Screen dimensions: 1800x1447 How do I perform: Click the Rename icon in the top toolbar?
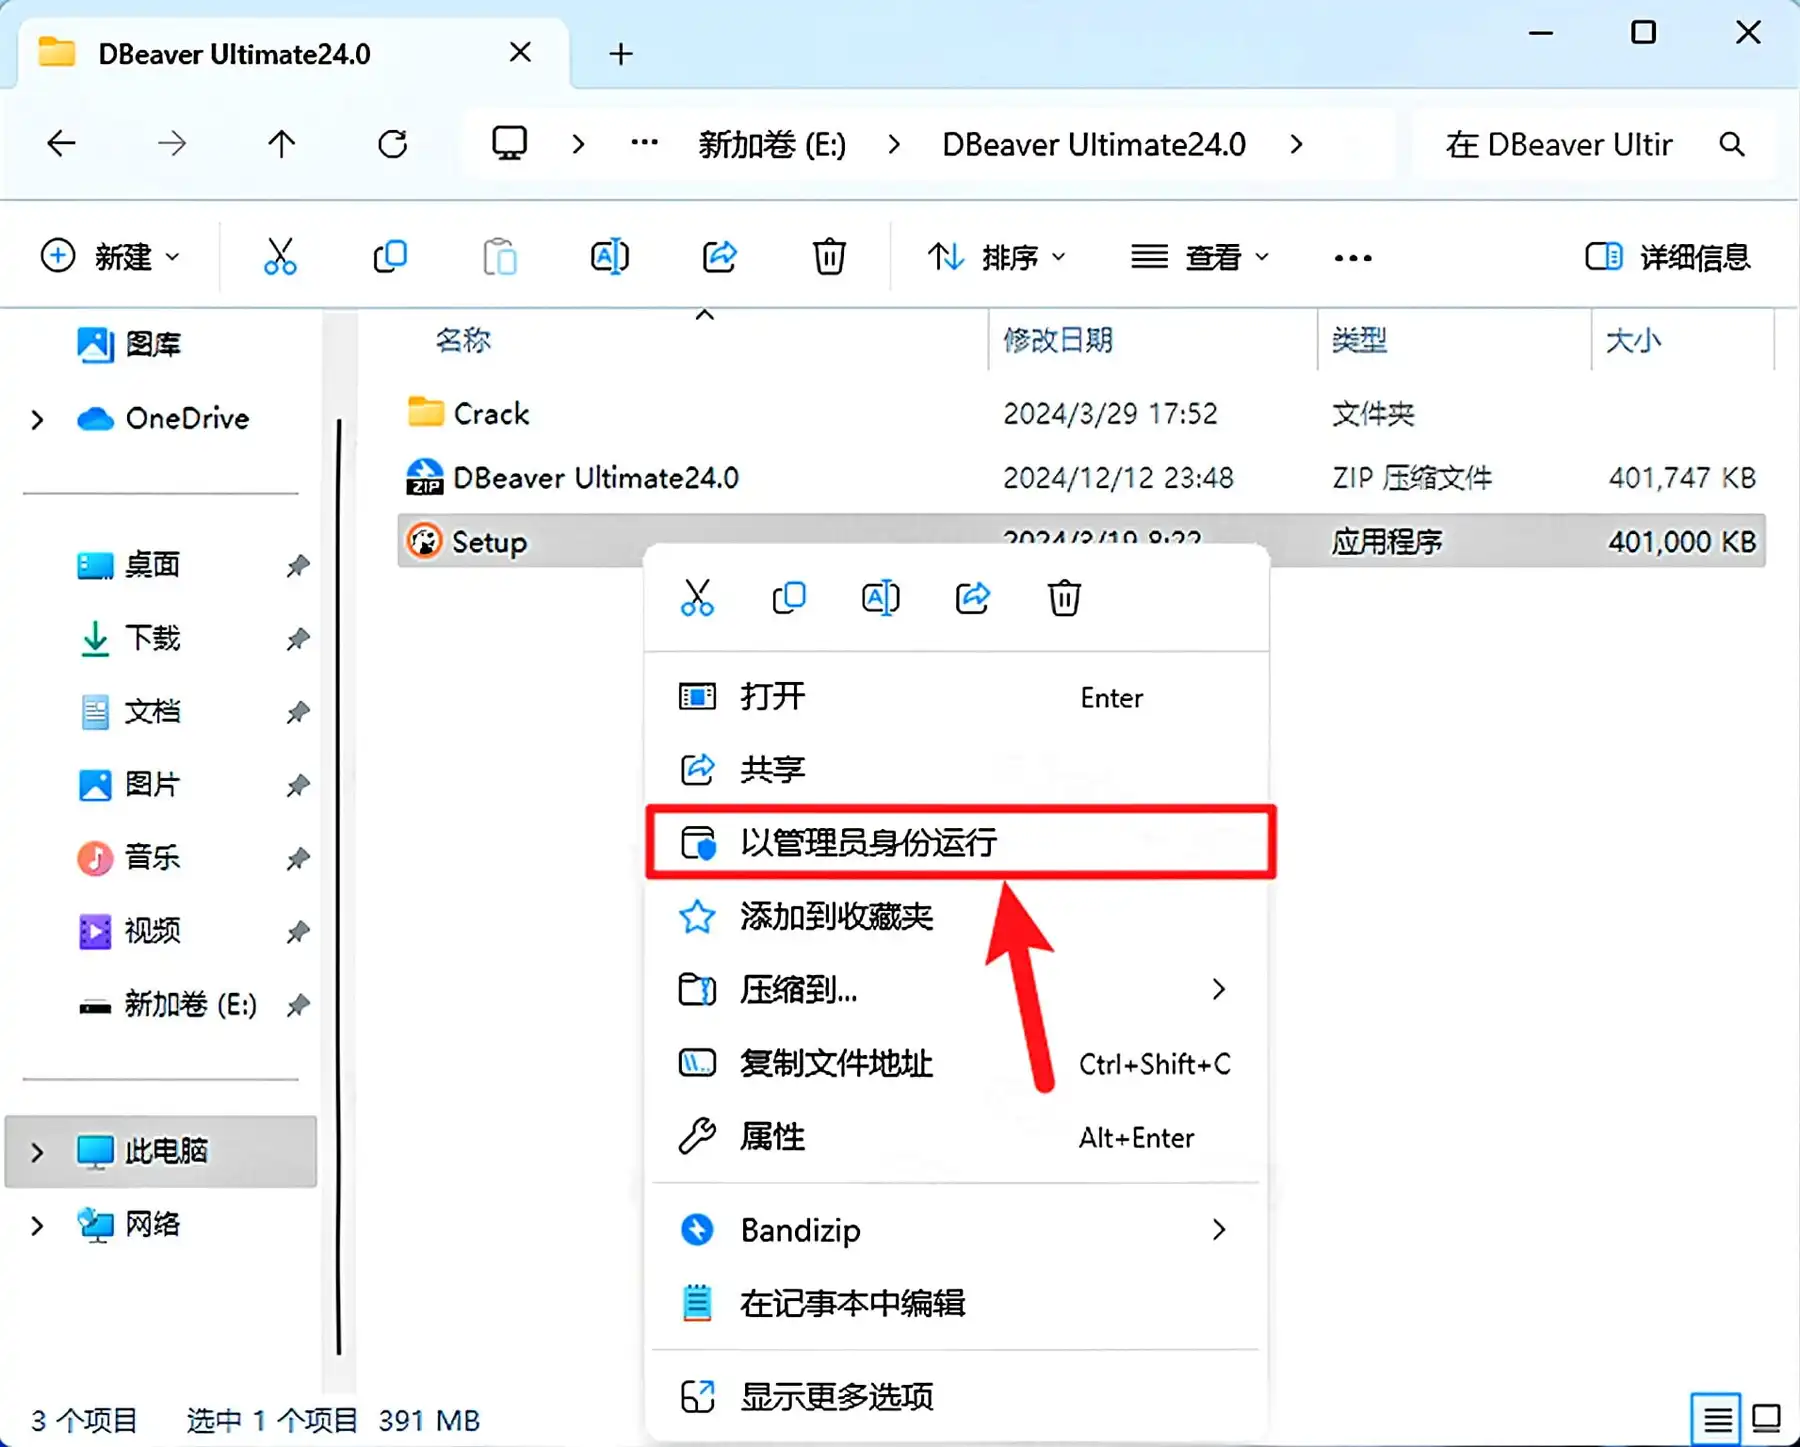pos(610,257)
